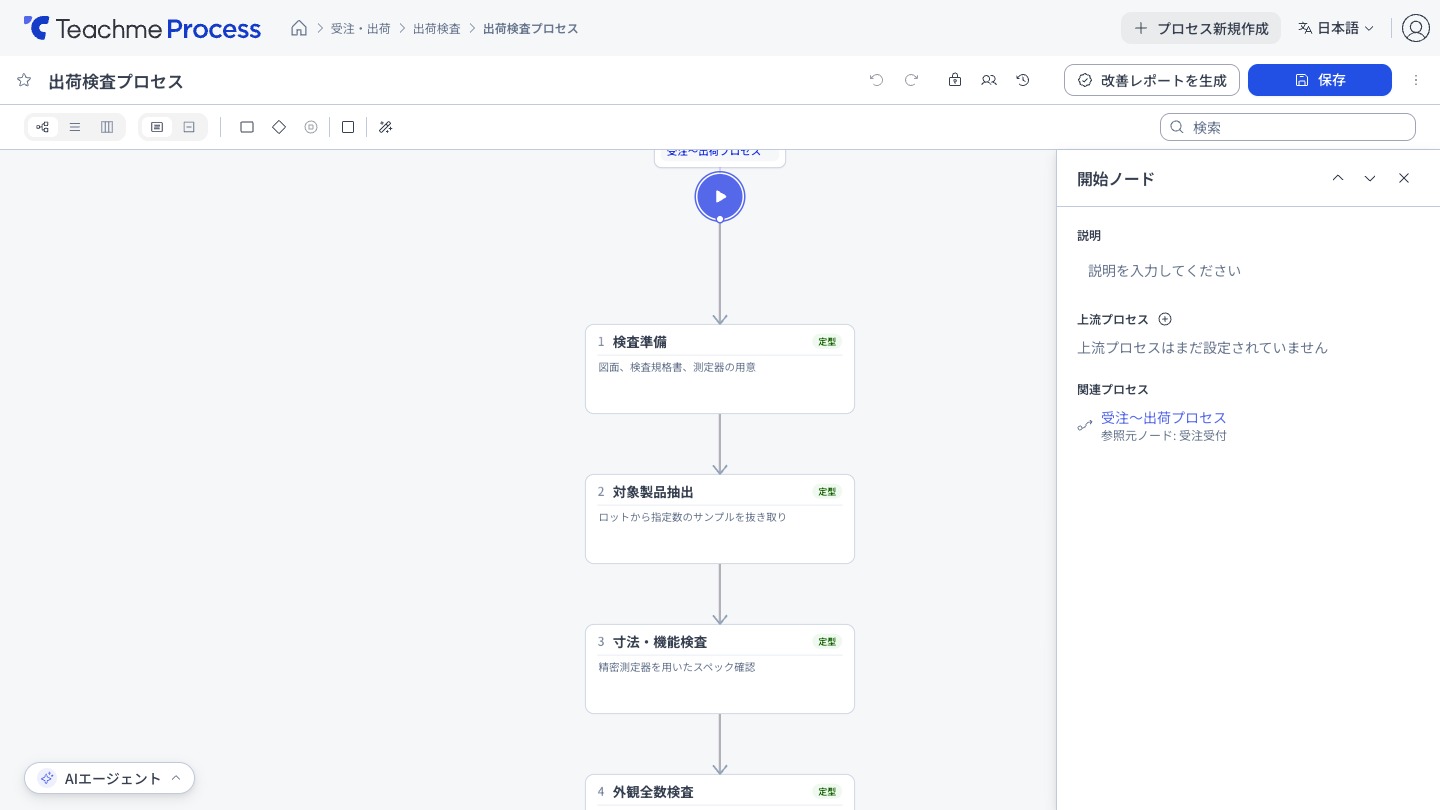This screenshot has width=1440, height=810.
Task: Favorite 出荷検査プロセス with the star icon
Action: [x=24, y=80]
